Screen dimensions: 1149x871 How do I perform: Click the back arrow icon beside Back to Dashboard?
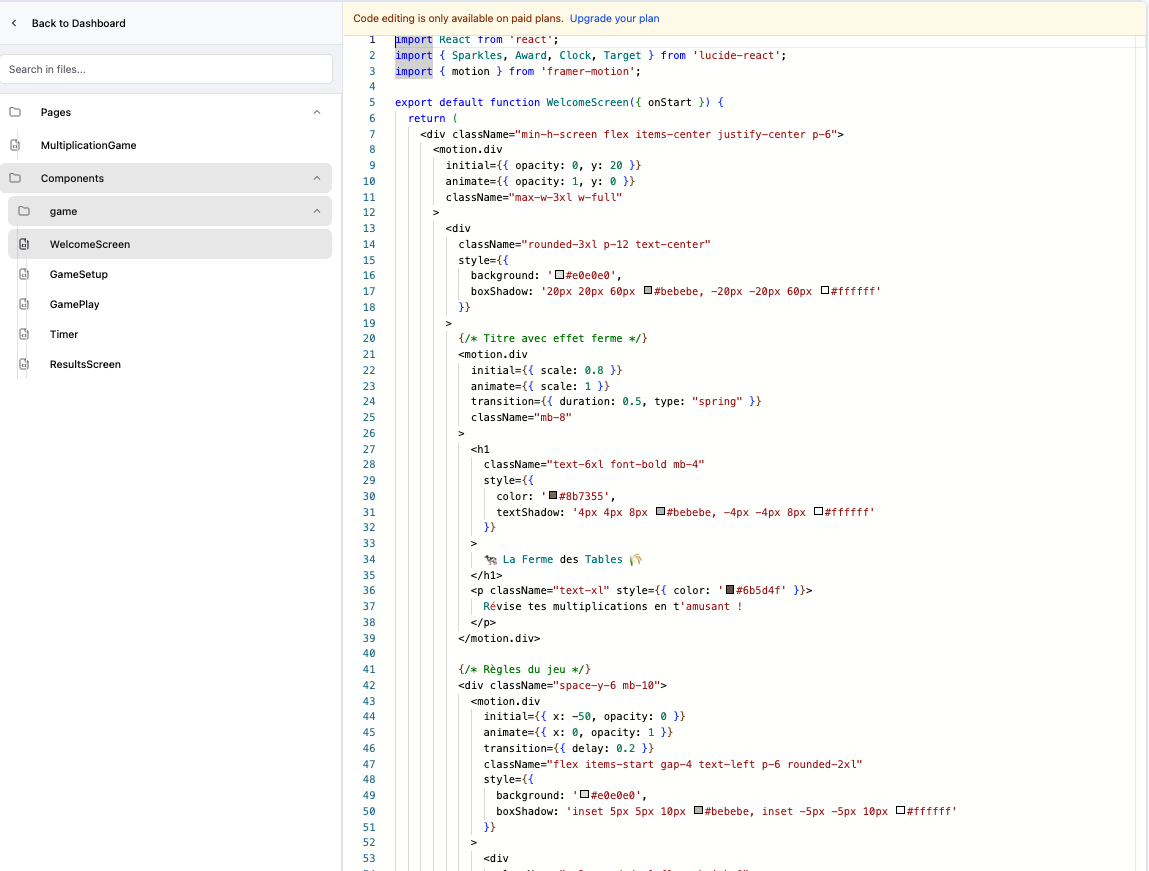14,23
